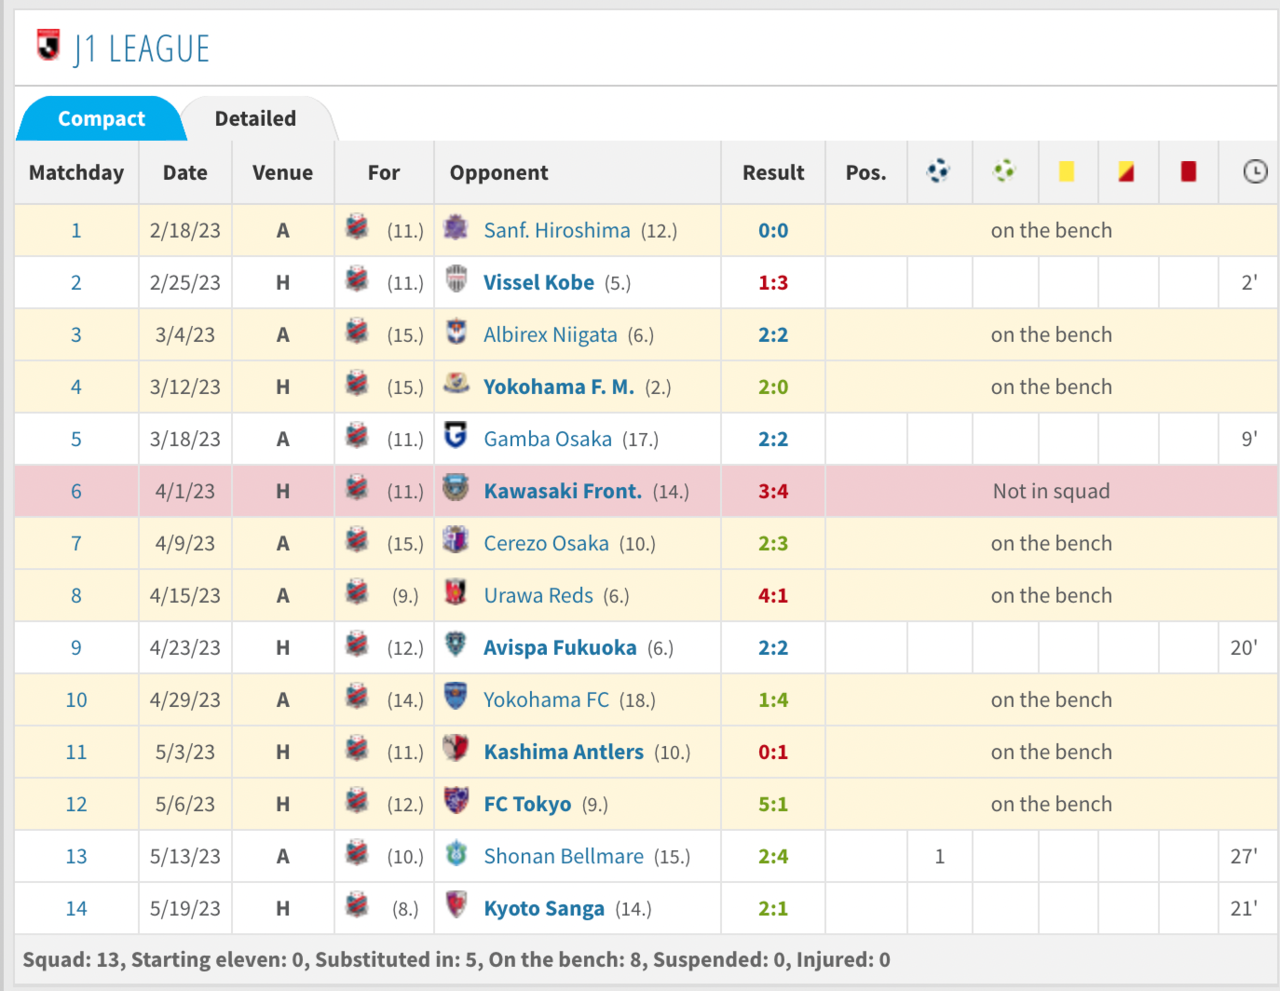Click the J1 League logo icon
Viewport: 1280px width, 991px height.
(x=48, y=46)
